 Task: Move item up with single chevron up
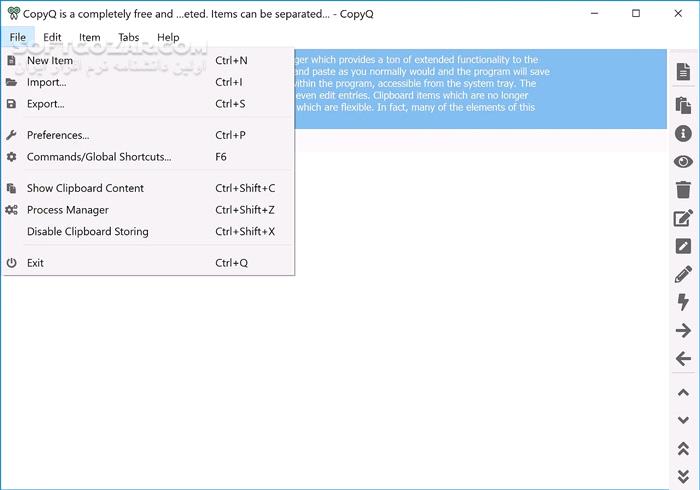point(683,393)
